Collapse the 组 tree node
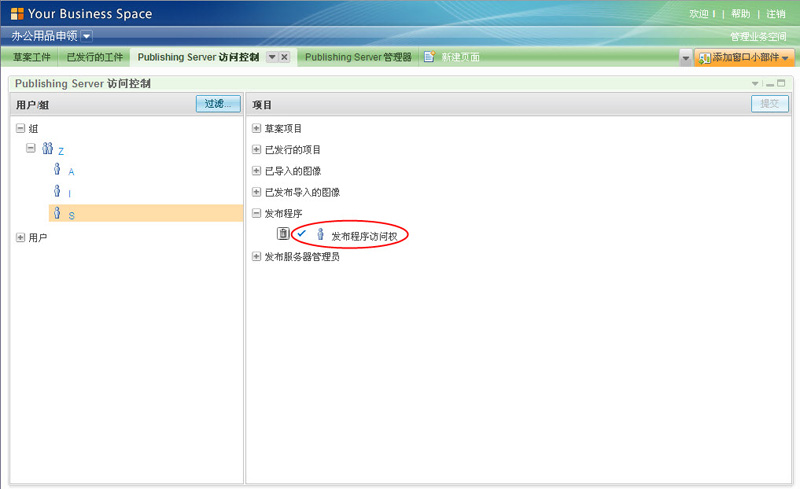Screen dimensions: 800x489 coord(20,128)
